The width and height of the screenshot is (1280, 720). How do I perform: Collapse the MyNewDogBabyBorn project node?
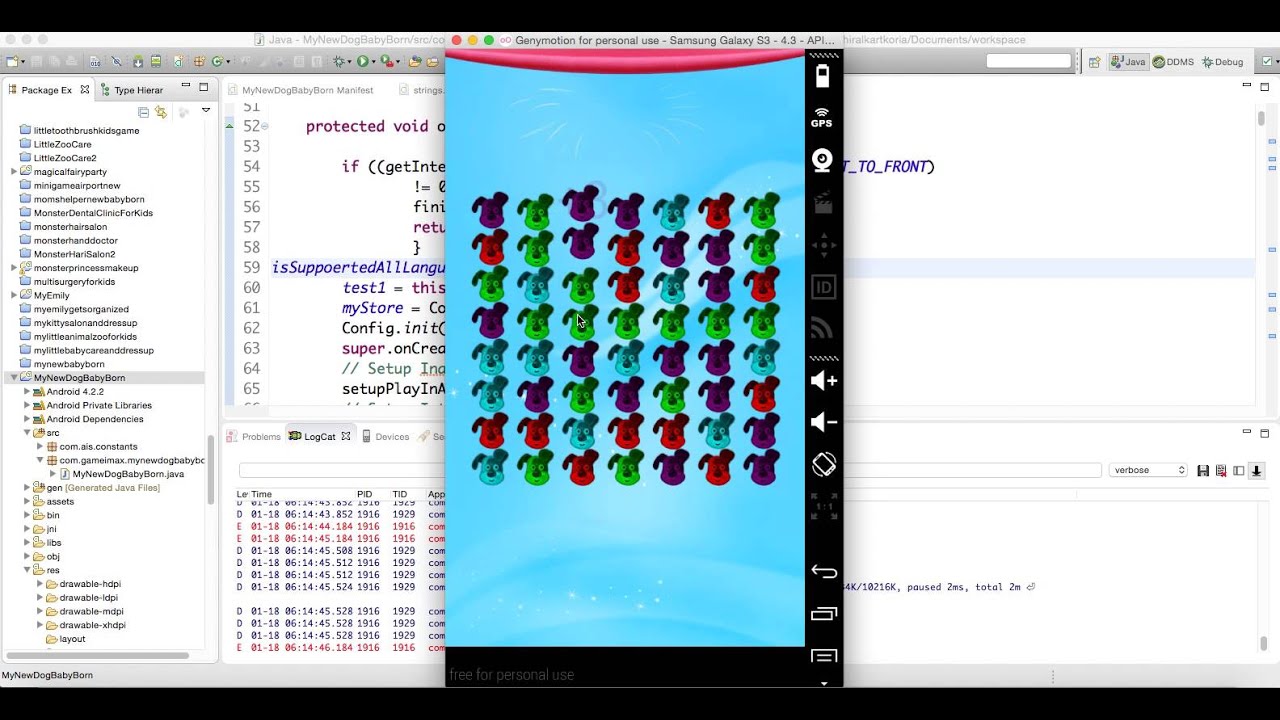click(14, 378)
